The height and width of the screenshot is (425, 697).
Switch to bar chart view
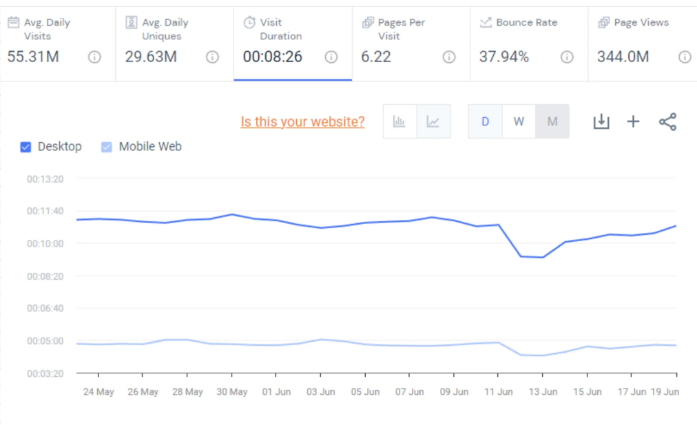400,122
